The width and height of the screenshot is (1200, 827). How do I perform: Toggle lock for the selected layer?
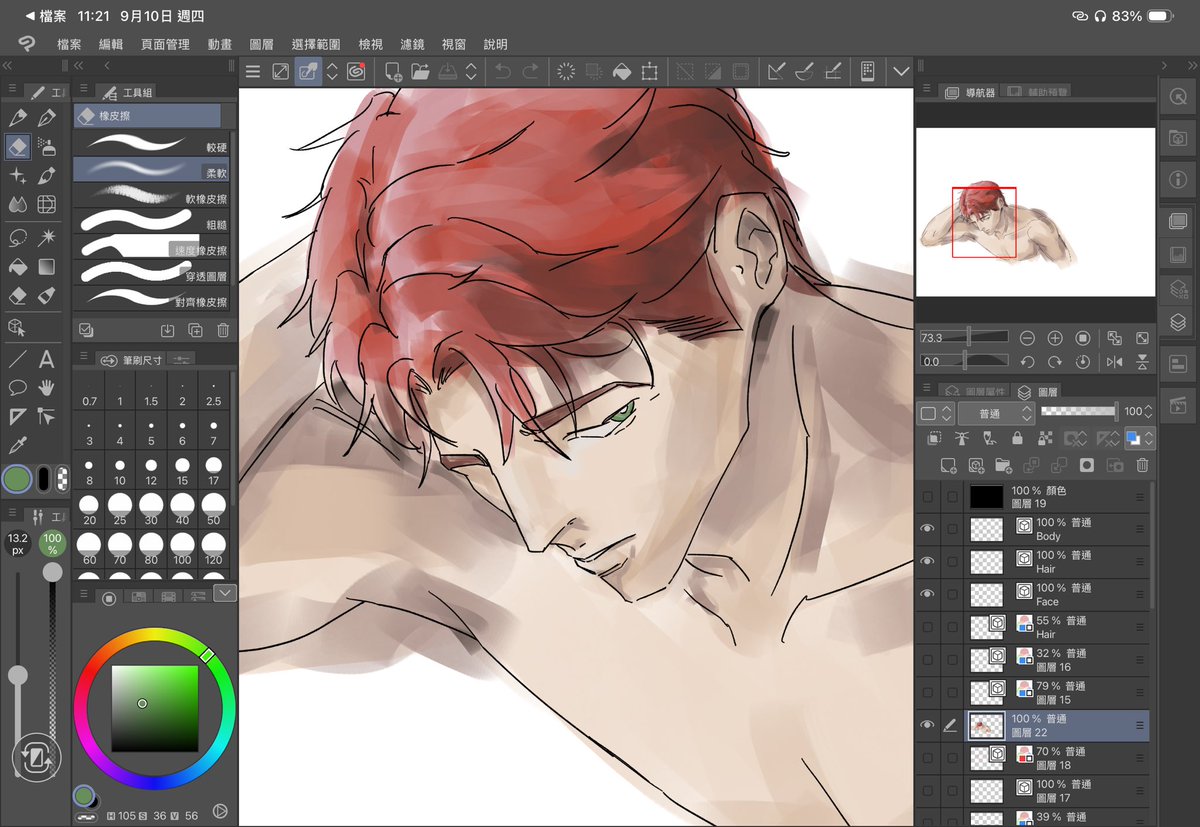pyautogui.click(x=1017, y=438)
